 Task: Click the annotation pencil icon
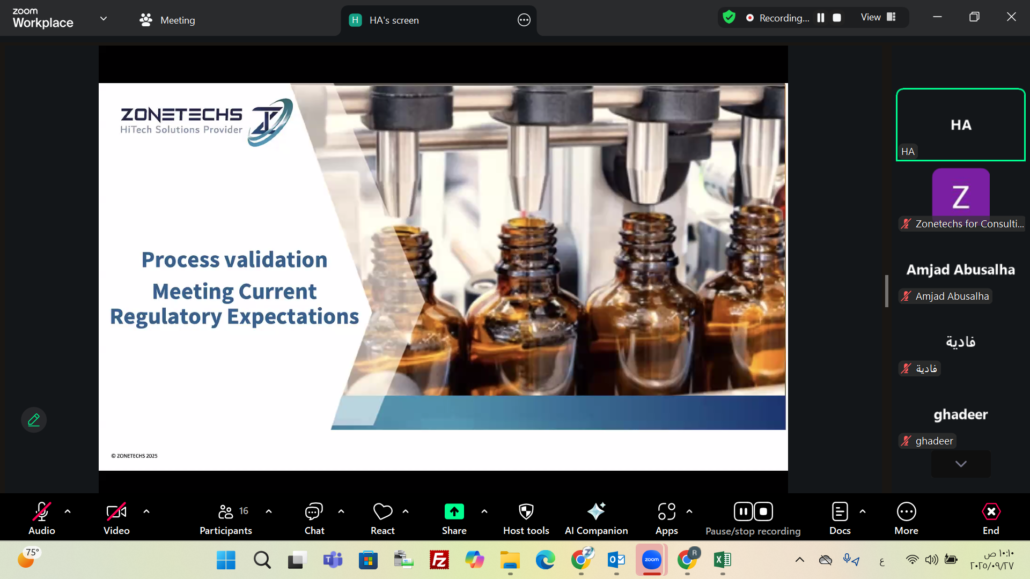pos(34,420)
